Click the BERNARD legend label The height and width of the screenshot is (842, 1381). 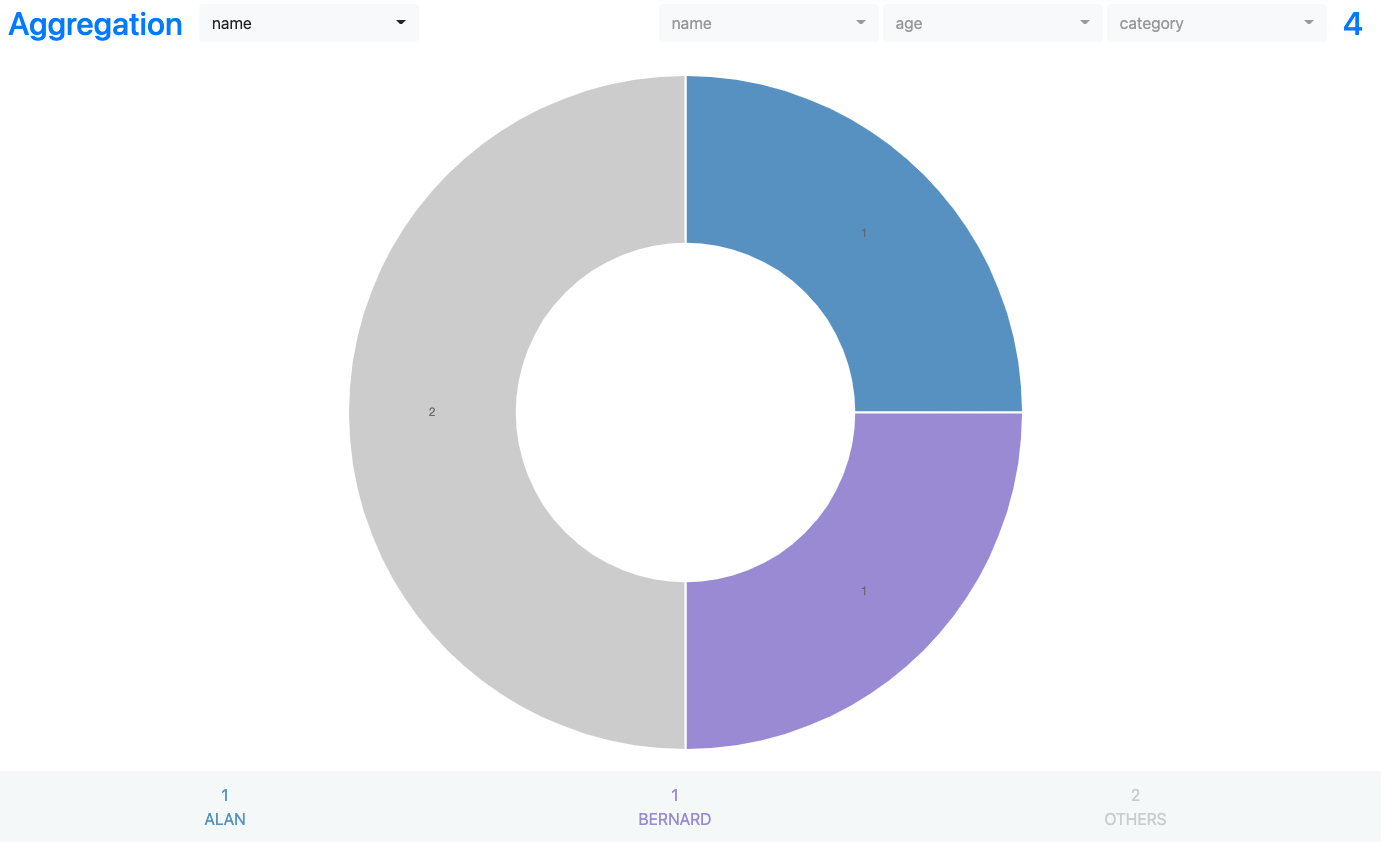pyautogui.click(x=675, y=819)
